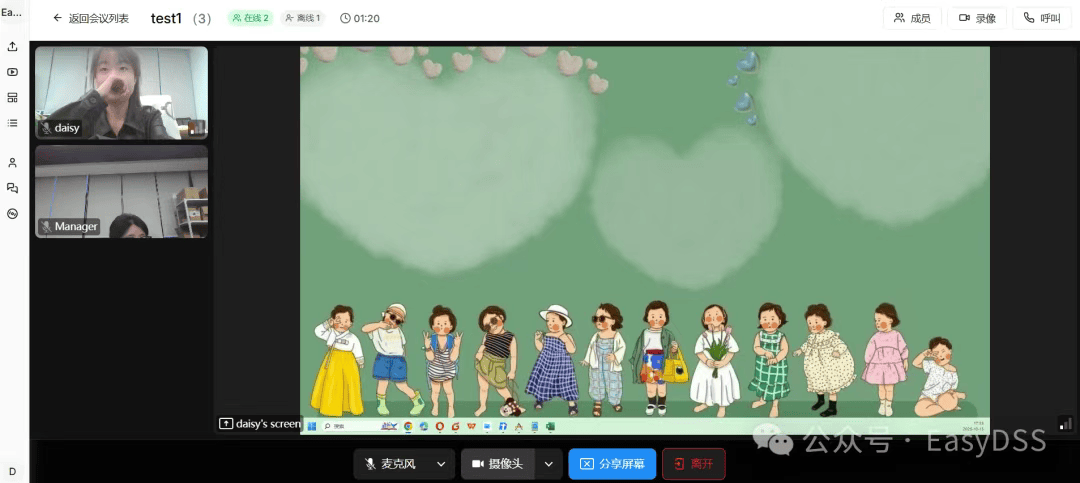Expand the camera options dropdown arrow

(x=548, y=464)
